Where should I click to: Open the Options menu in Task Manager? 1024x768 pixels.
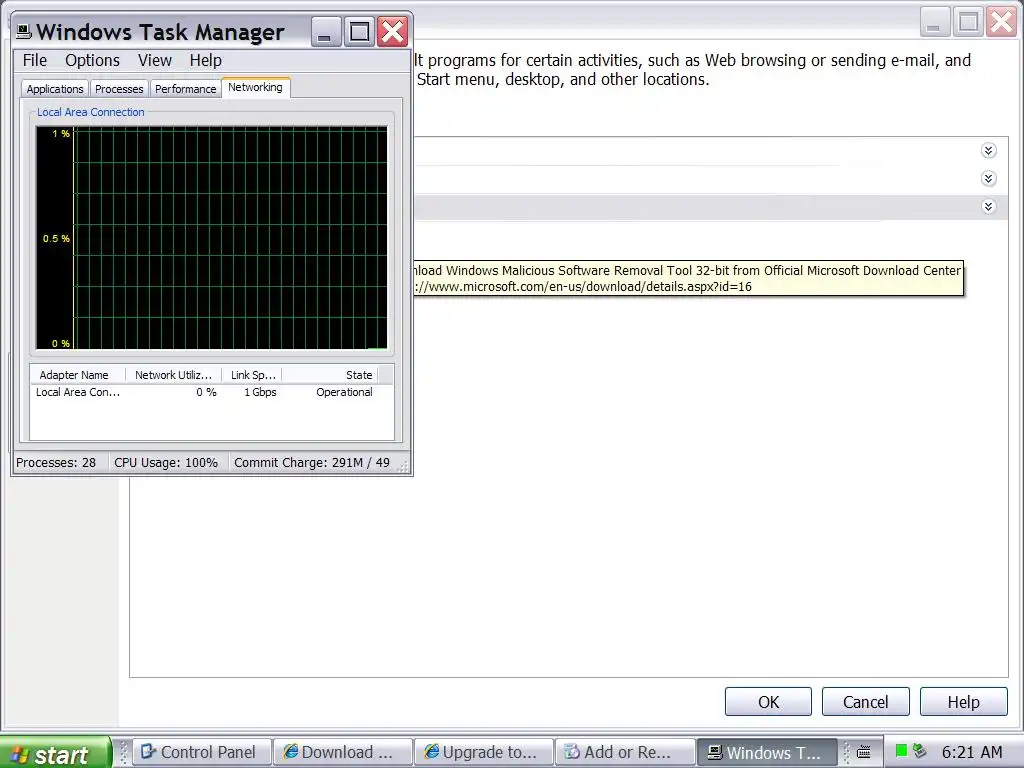click(92, 61)
